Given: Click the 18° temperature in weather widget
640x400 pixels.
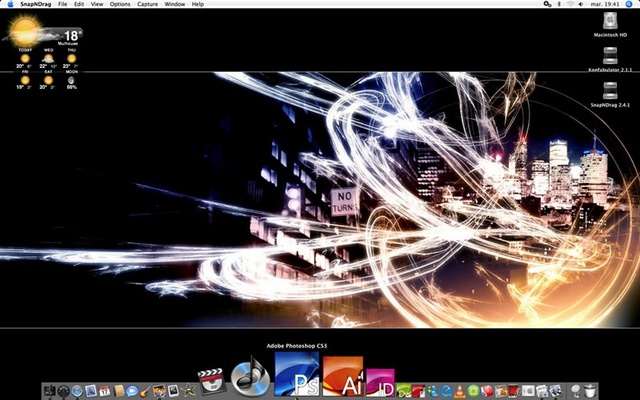Looking at the screenshot, I should [71, 35].
